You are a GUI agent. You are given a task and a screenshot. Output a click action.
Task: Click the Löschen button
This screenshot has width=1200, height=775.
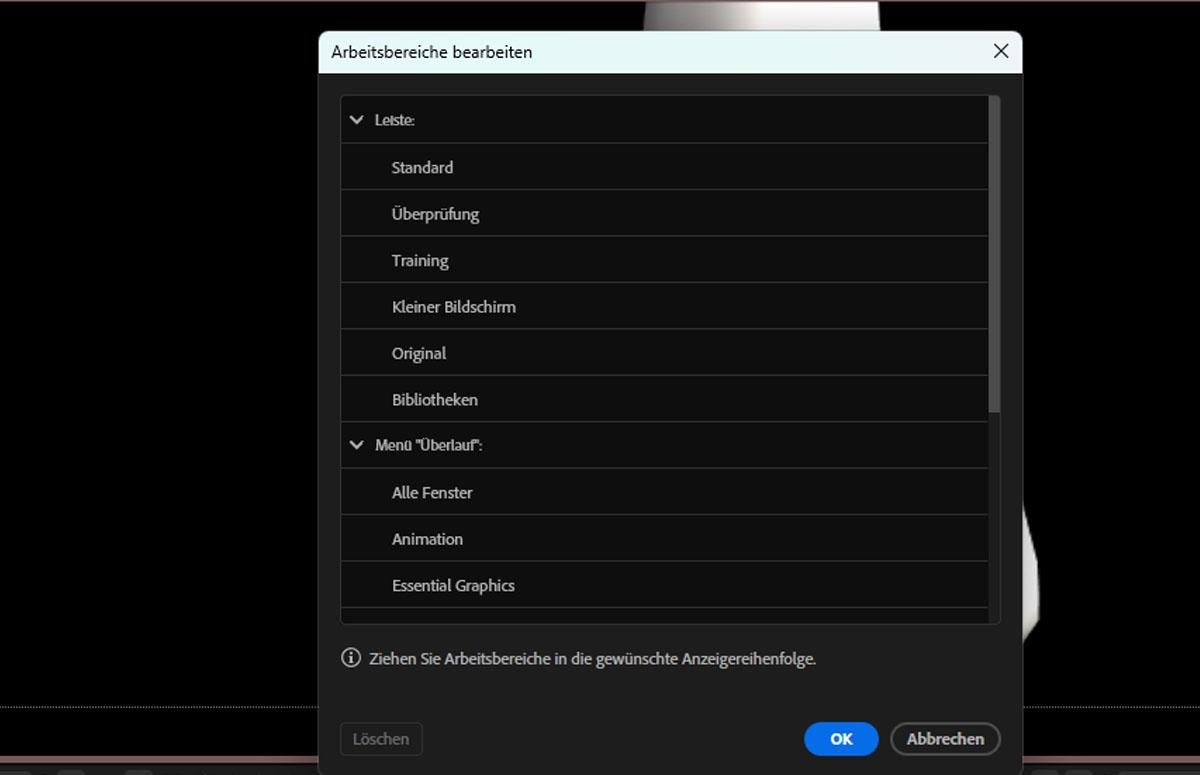tap(381, 739)
